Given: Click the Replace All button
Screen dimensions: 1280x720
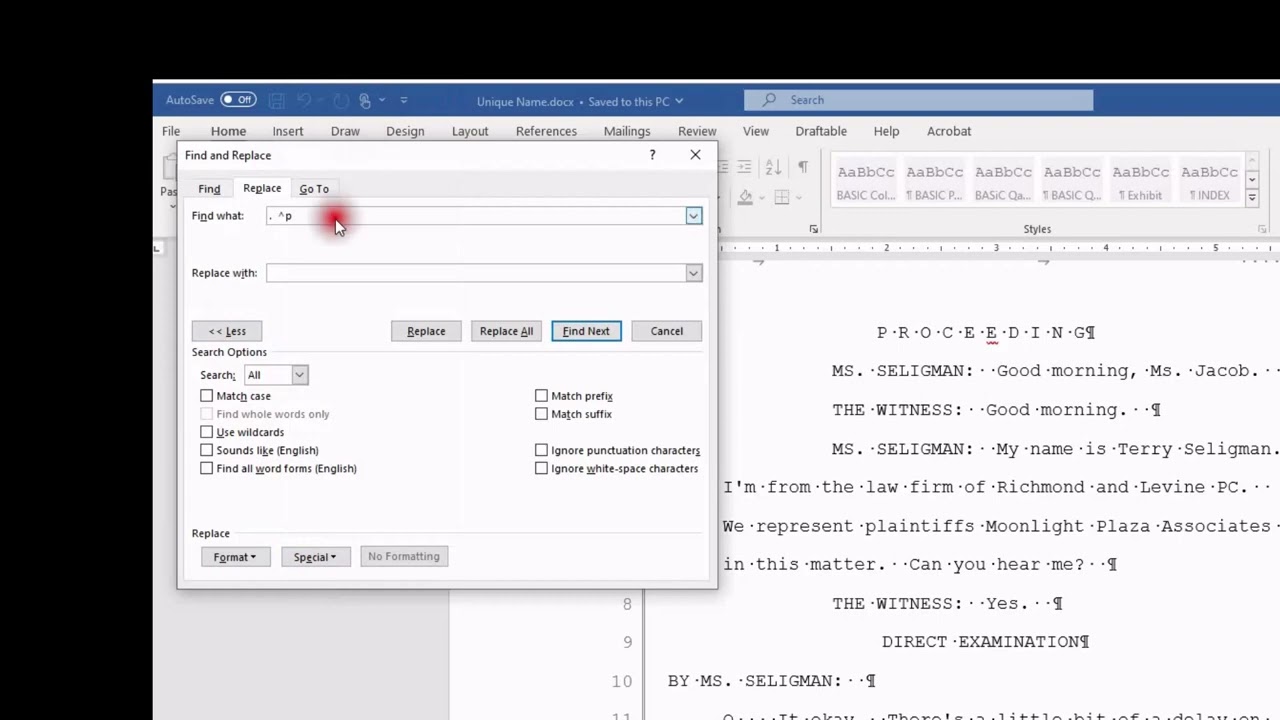Looking at the screenshot, I should coord(506,331).
